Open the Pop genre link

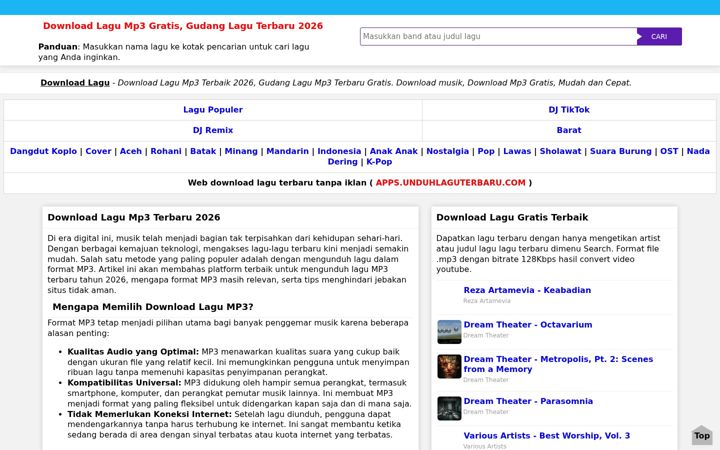pos(486,151)
